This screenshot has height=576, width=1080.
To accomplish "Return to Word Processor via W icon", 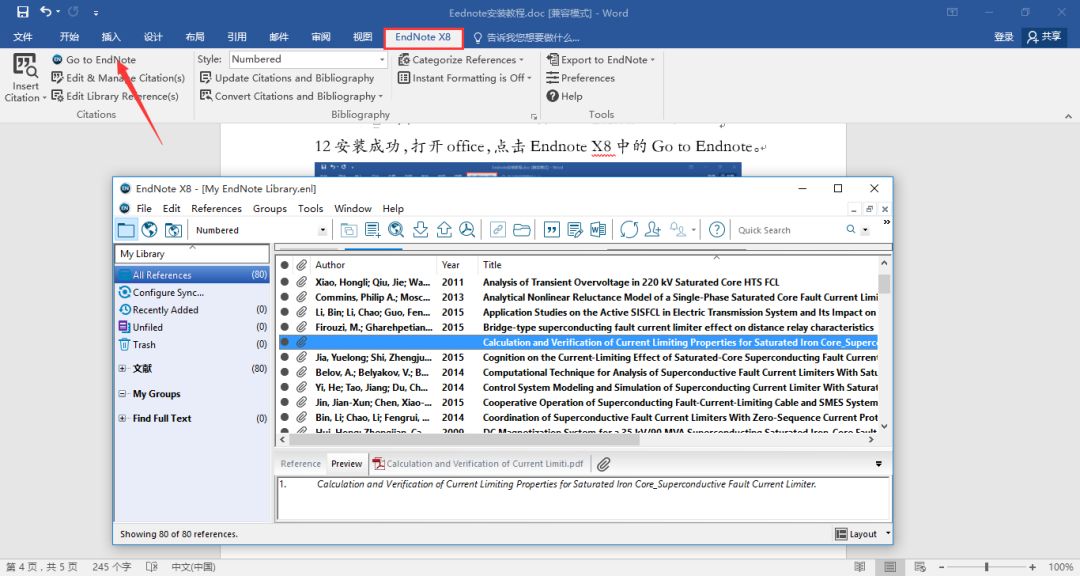I will (598, 229).
